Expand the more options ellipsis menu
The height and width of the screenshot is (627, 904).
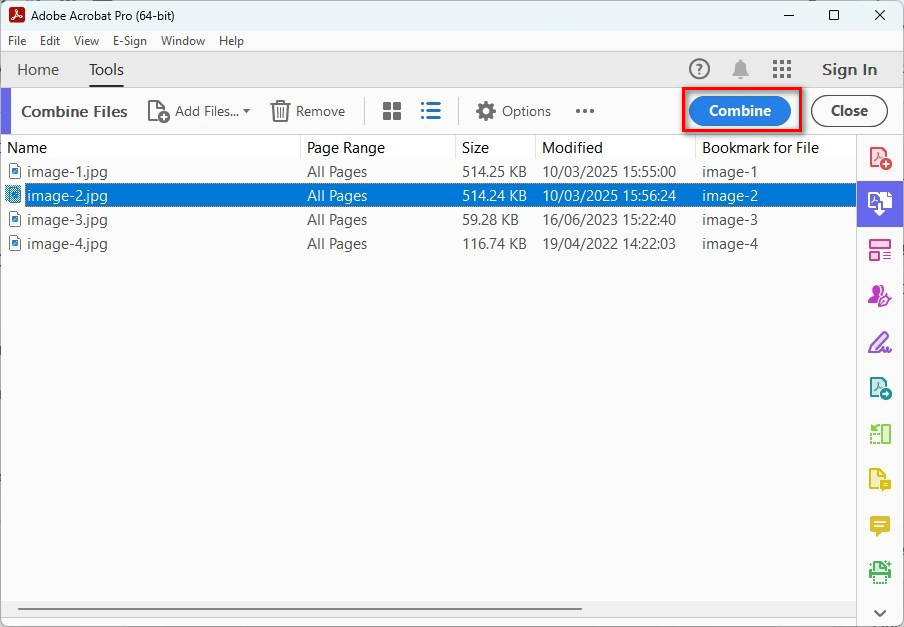pyautogui.click(x=585, y=111)
